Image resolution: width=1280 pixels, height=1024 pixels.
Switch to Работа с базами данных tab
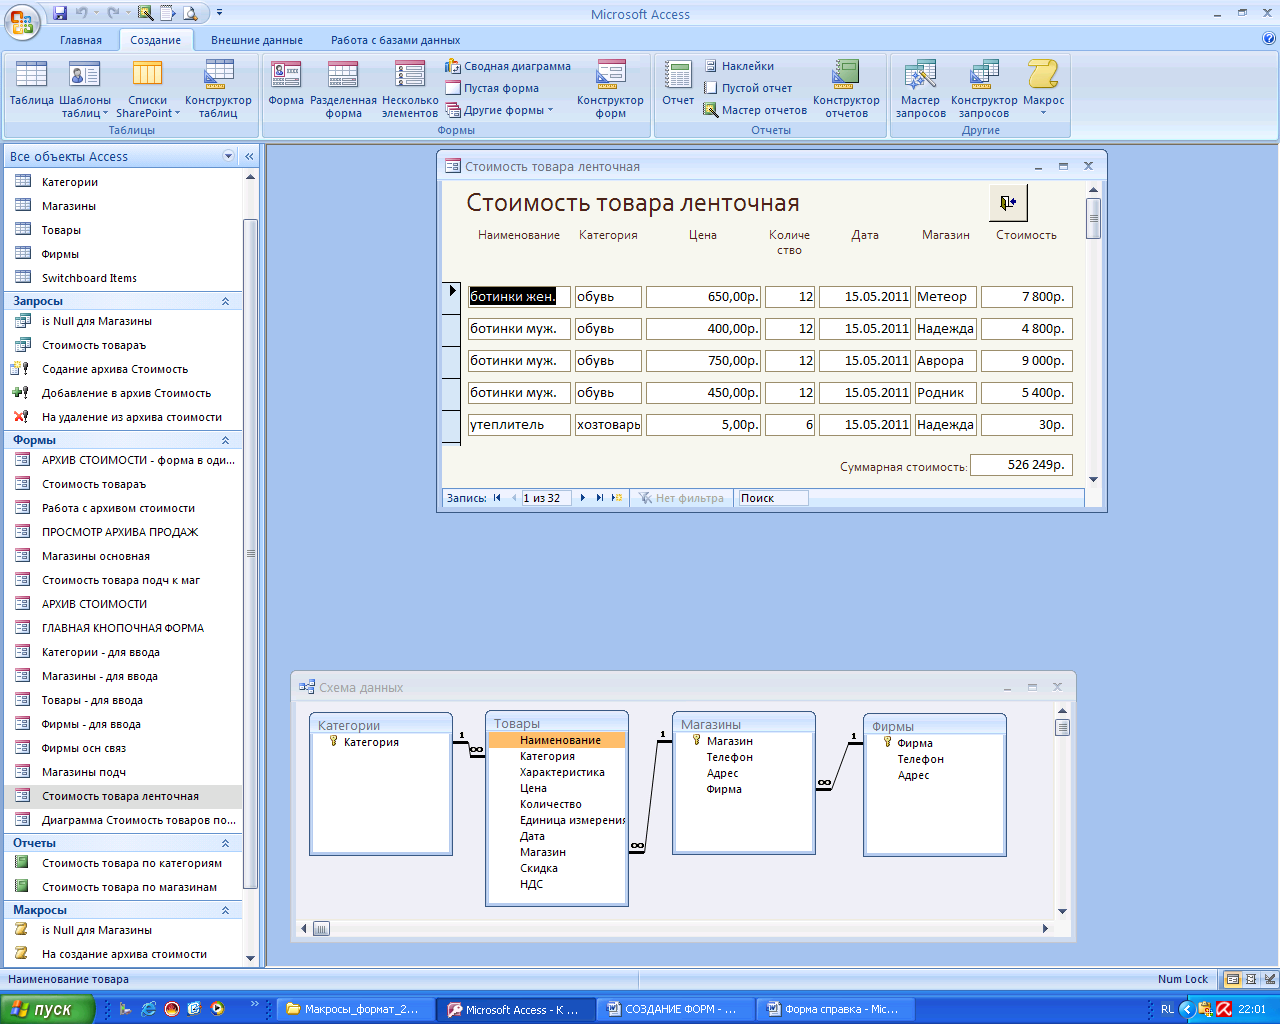point(396,40)
